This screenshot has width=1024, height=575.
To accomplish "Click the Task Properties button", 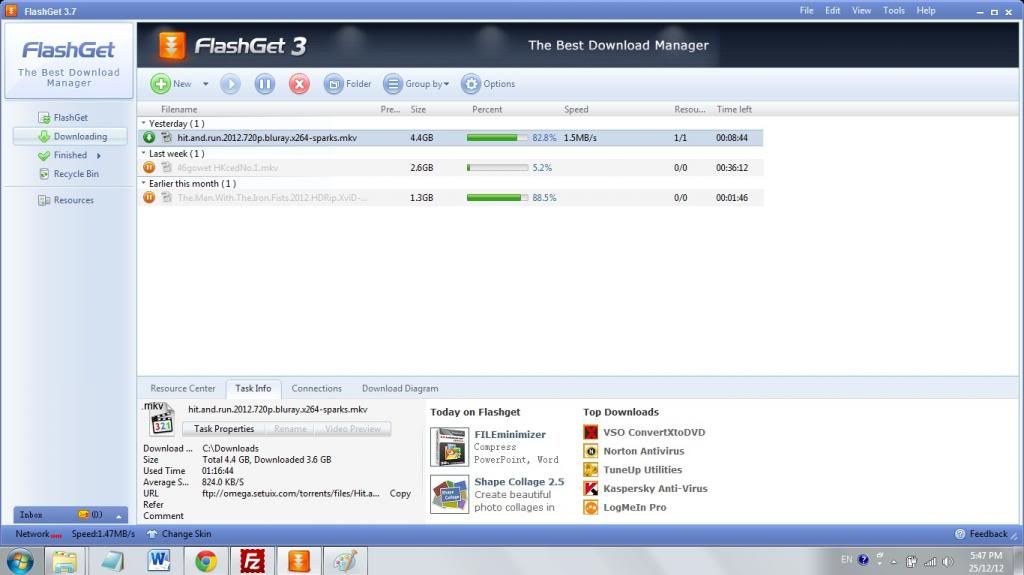I will pyautogui.click(x=224, y=429).
